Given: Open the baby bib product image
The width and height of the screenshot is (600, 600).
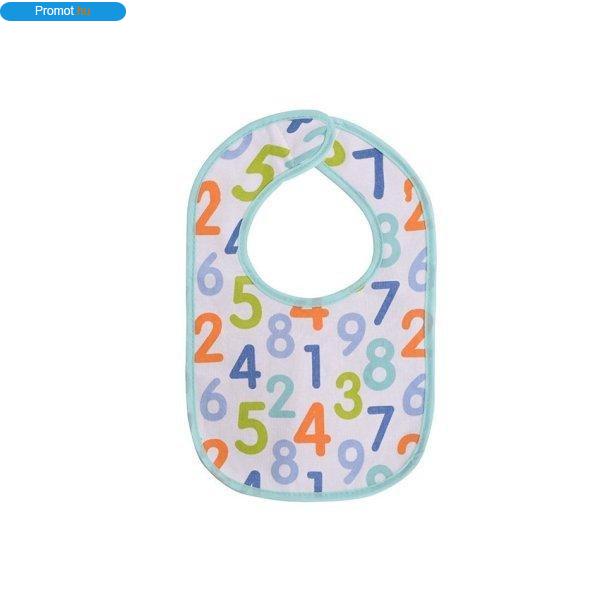Looking at the screenshot, I should (x=312, y=305).
